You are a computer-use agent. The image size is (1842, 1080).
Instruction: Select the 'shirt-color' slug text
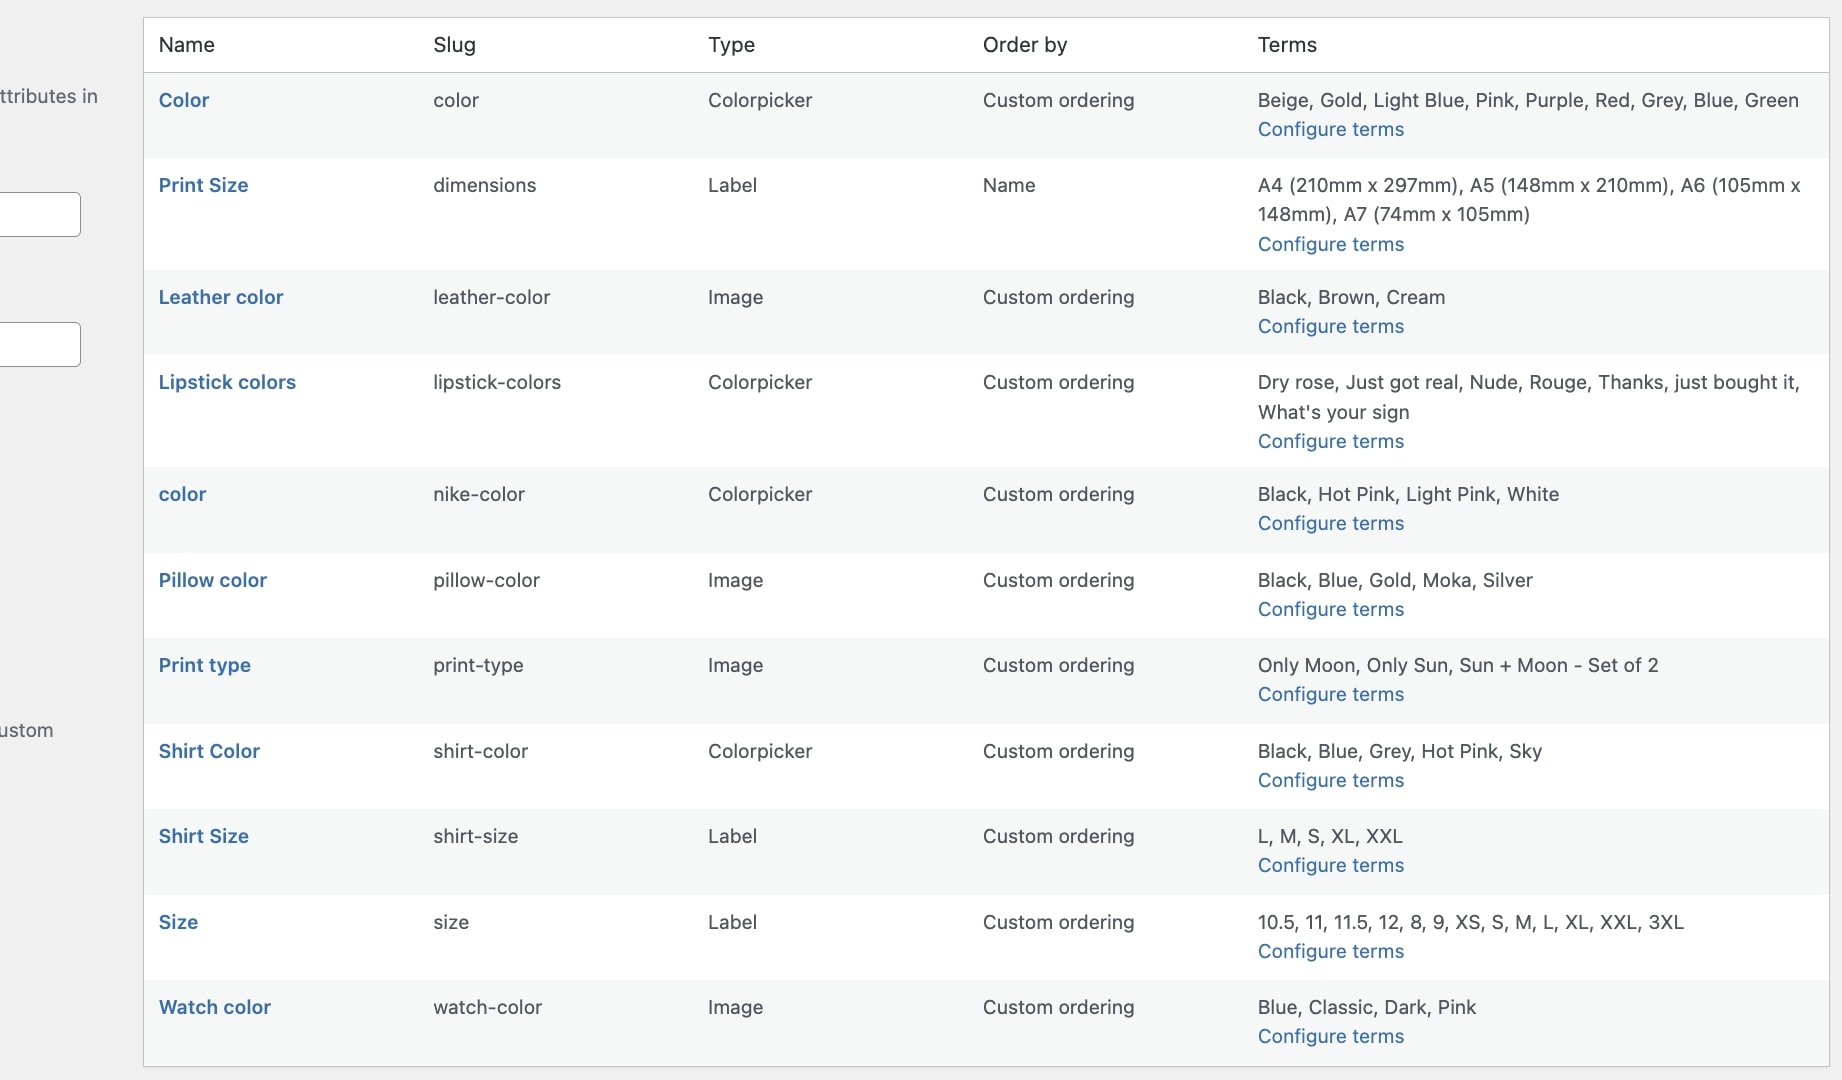tap(480, 751)
